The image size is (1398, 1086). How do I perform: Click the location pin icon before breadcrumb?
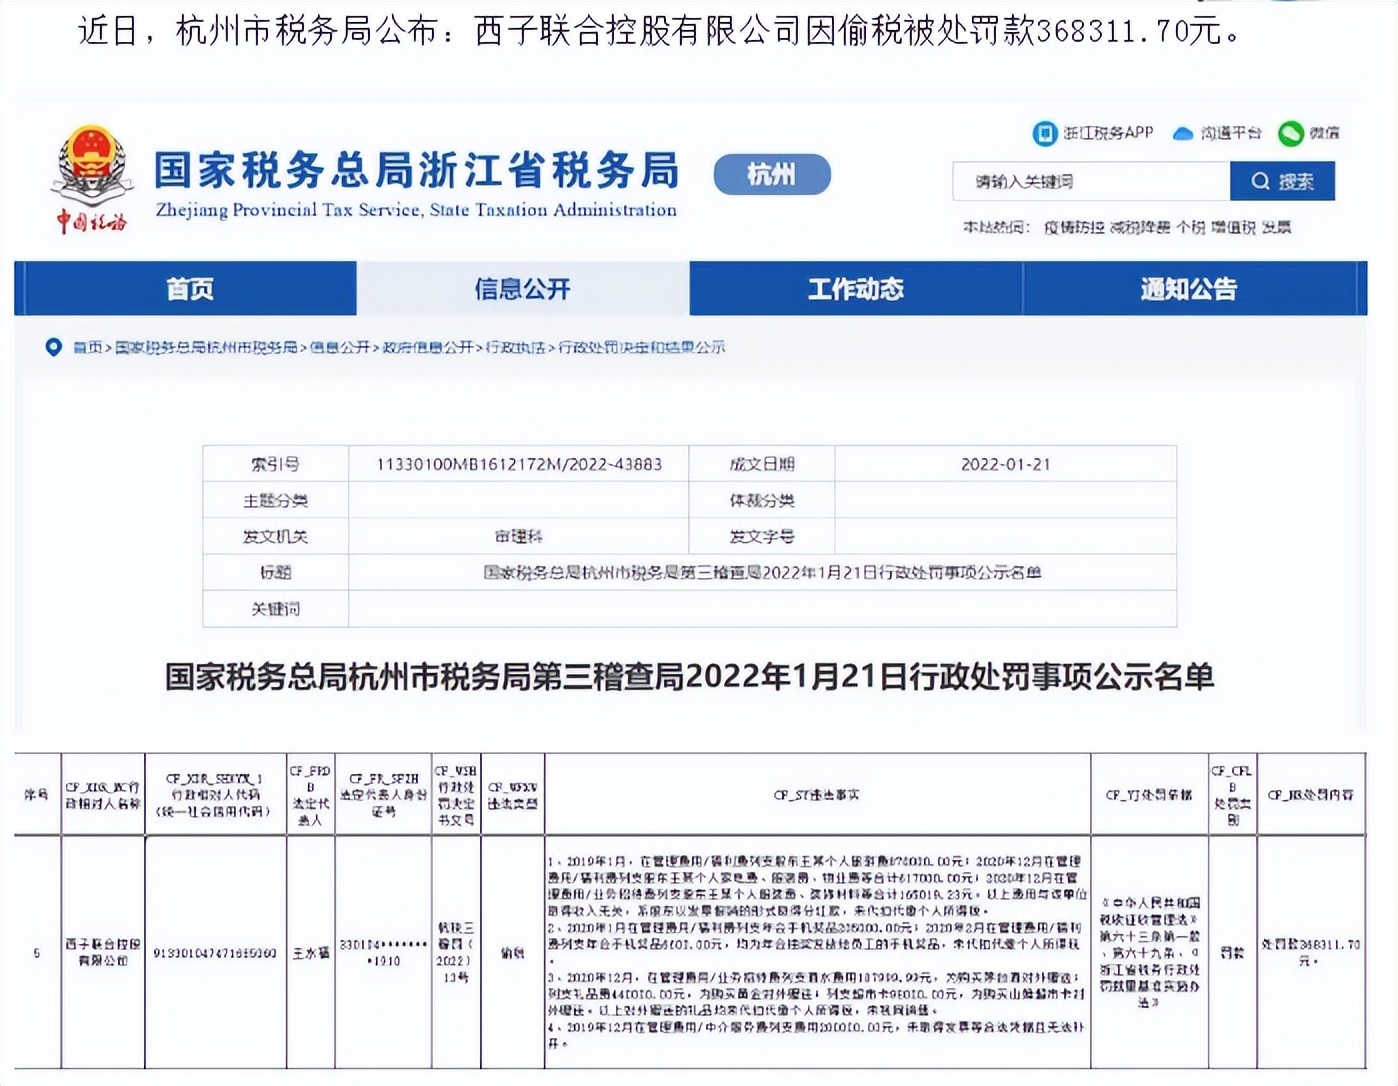(x=53, y=348)
